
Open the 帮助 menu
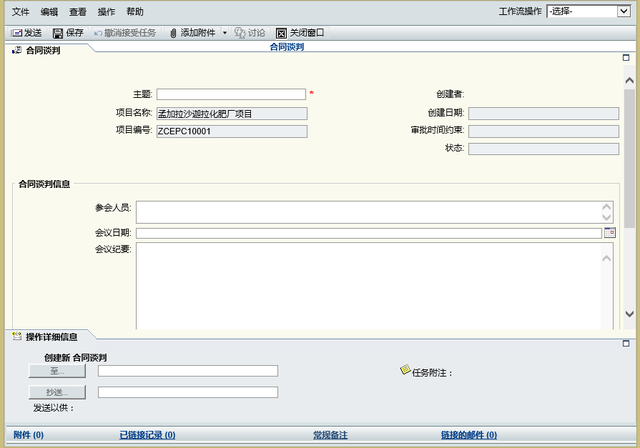pyautogui.click(x=135, y=12)
